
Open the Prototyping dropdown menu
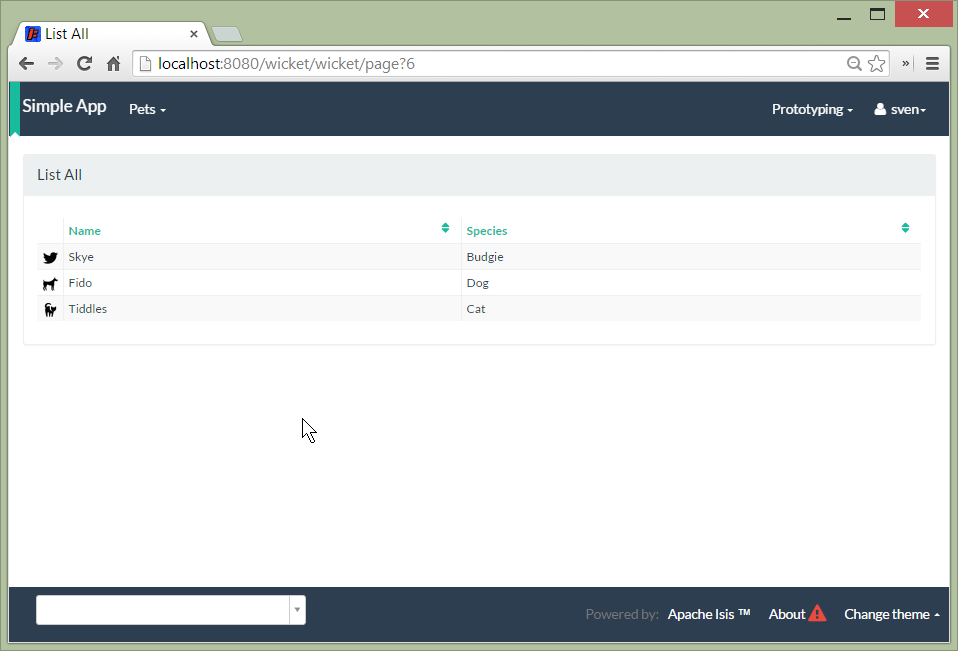[812, 109]
